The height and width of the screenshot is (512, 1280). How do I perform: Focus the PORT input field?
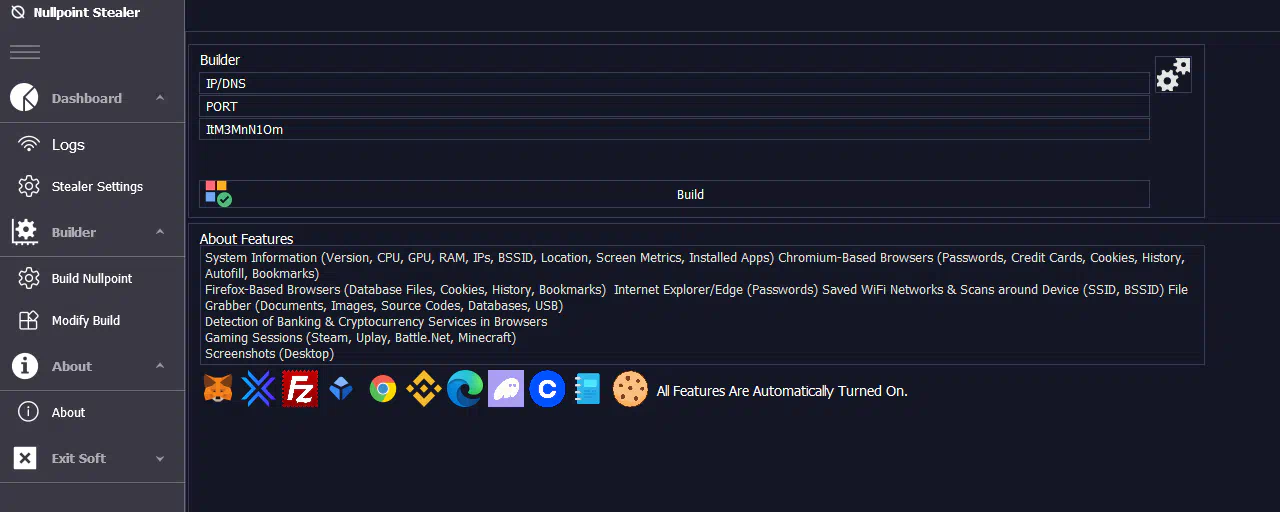click(x=674, y=107)
